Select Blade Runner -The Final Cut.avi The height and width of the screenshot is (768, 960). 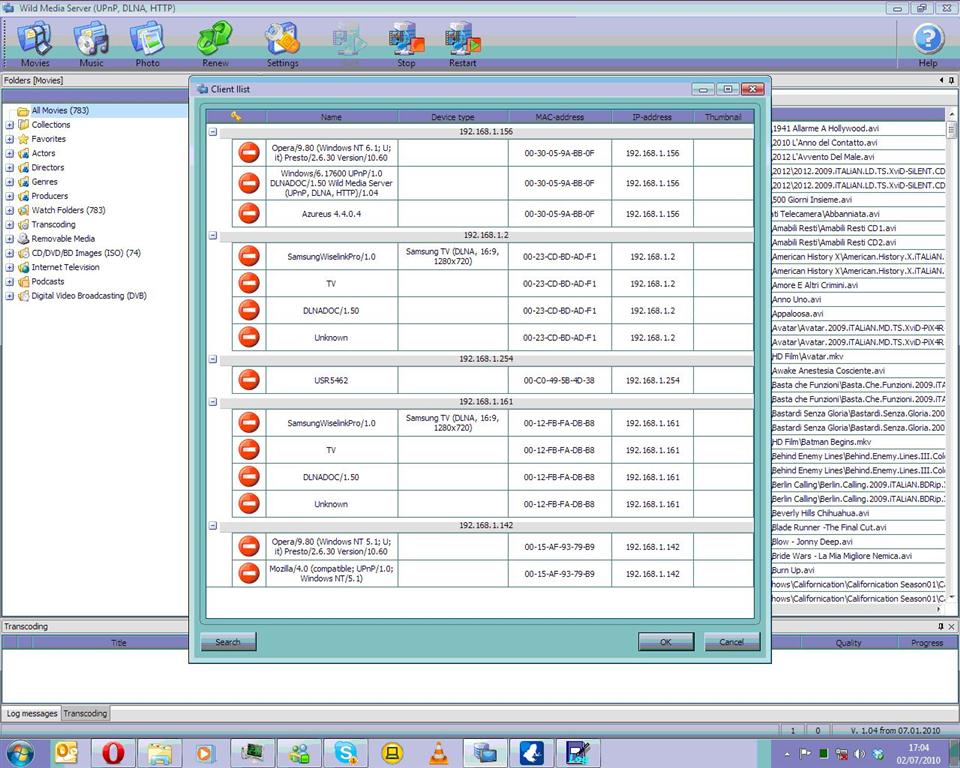(x=829, y=527)
